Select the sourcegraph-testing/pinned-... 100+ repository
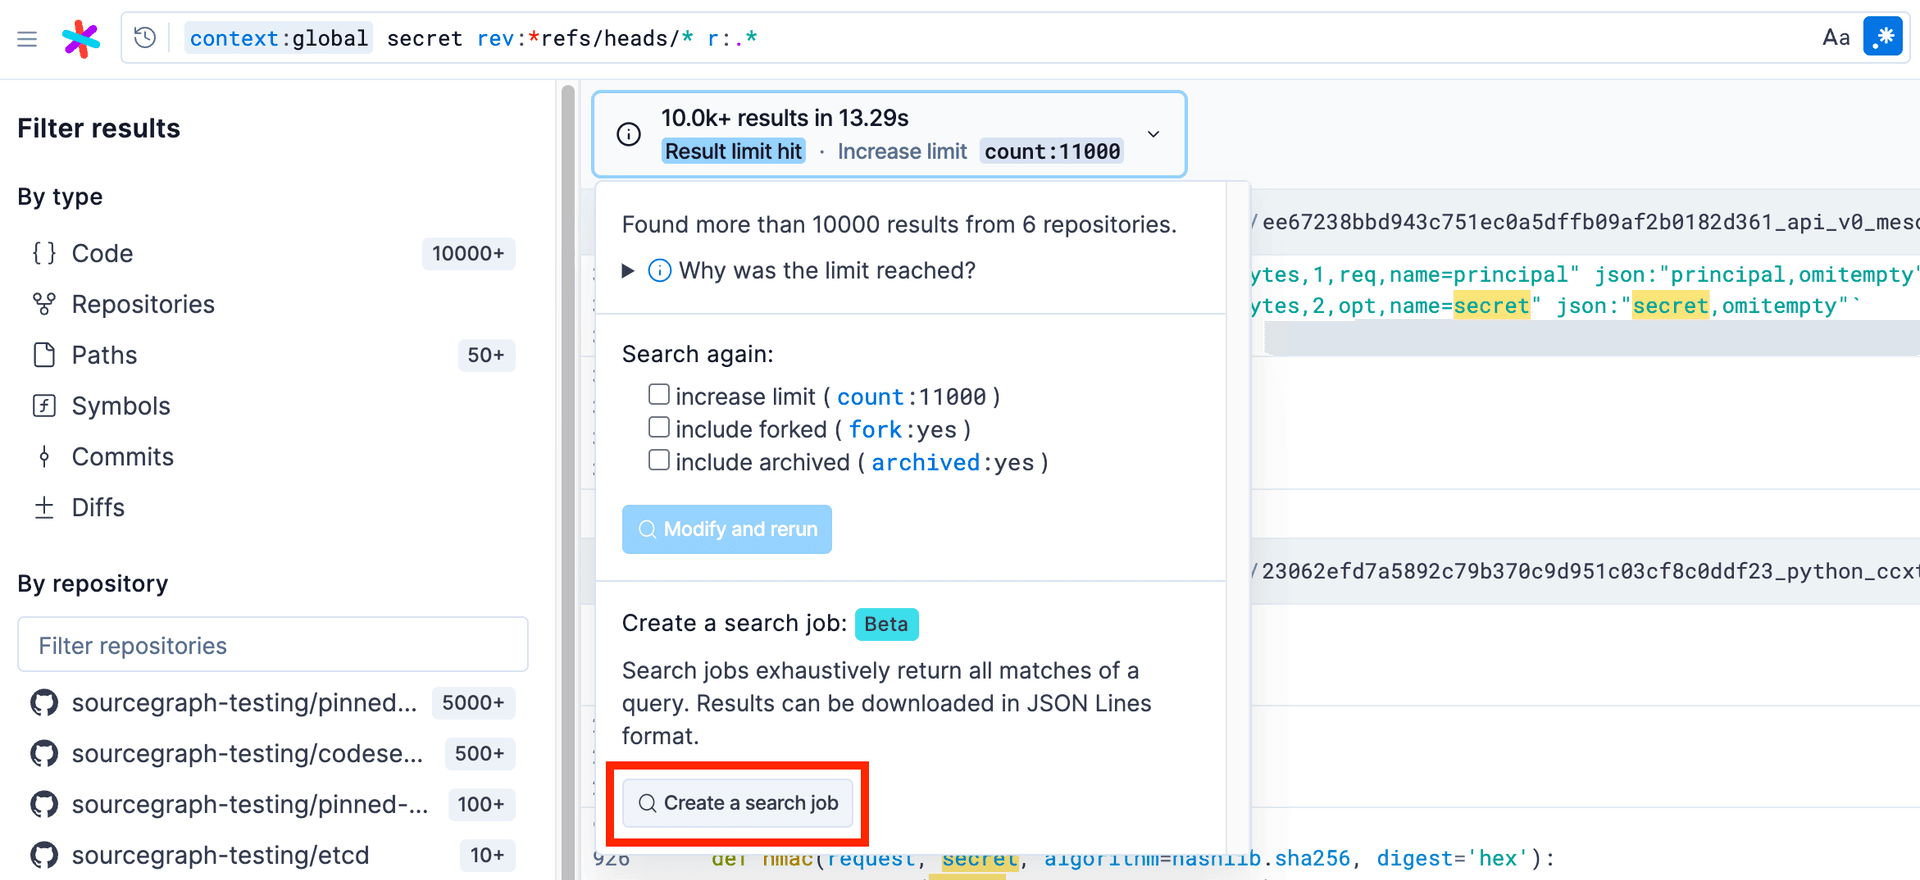This screenshot has height=880, width=1920. point(272,805)
